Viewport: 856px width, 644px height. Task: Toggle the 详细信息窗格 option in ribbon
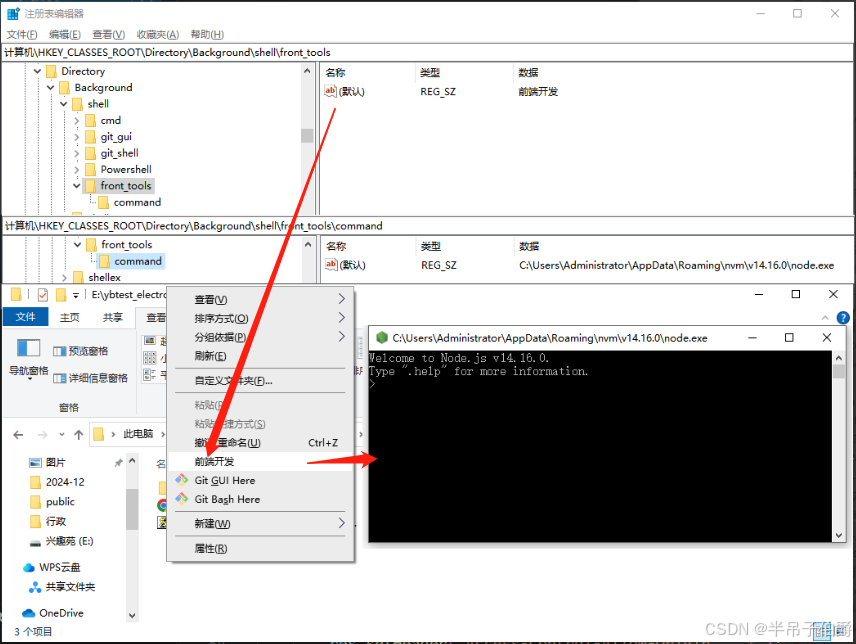coord(91,378)
